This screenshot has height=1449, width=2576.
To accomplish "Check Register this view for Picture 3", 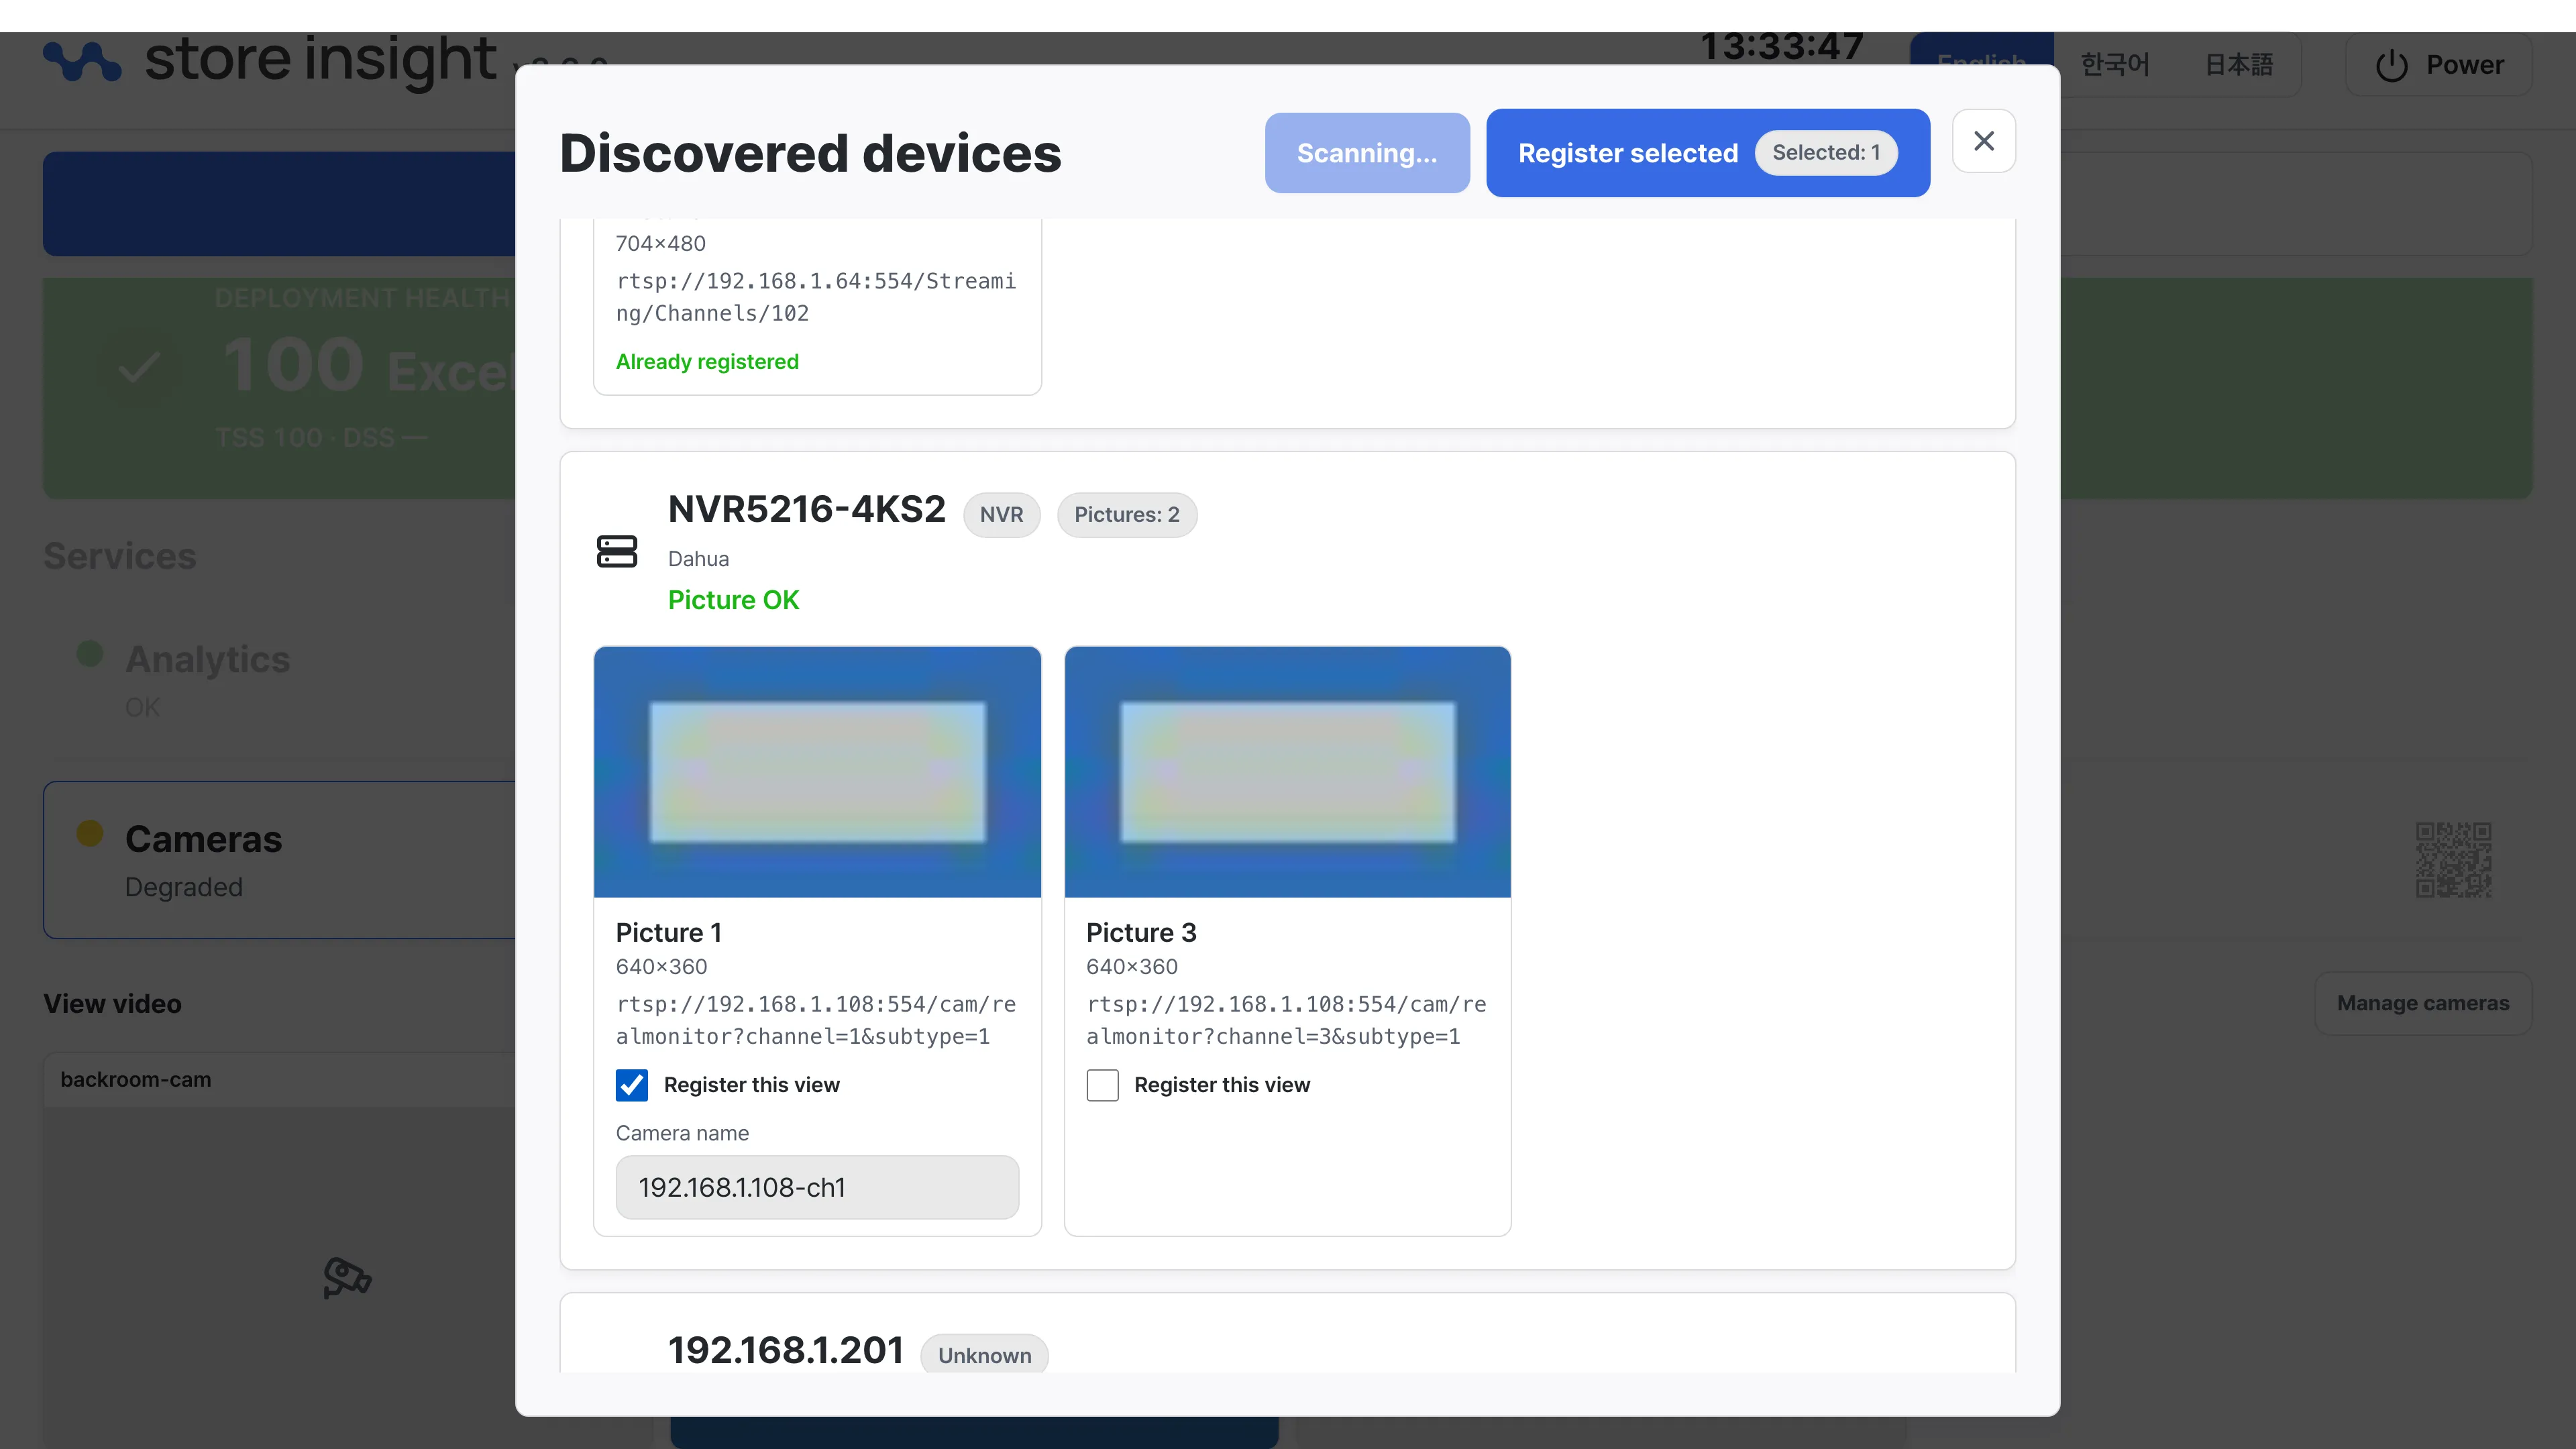I will click(1102, 1085).
